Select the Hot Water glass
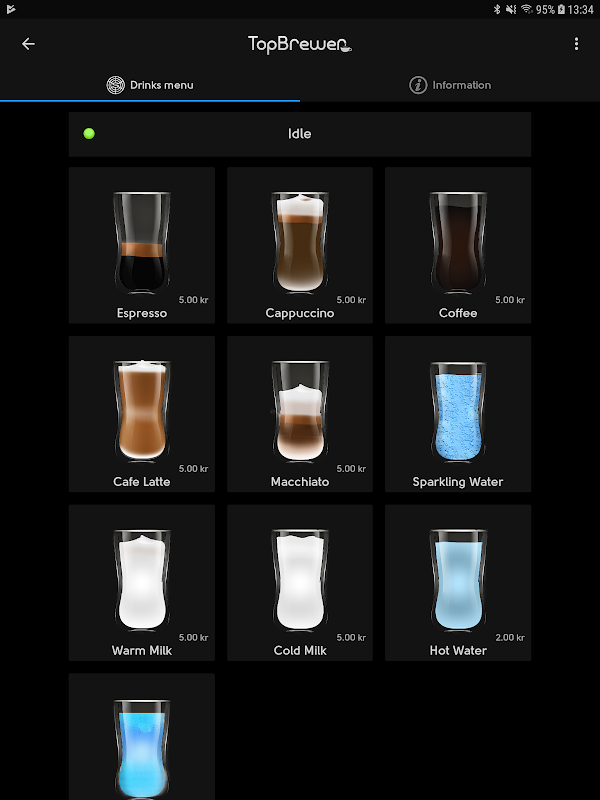The image size is (600, 800). [x=458, y=581]
